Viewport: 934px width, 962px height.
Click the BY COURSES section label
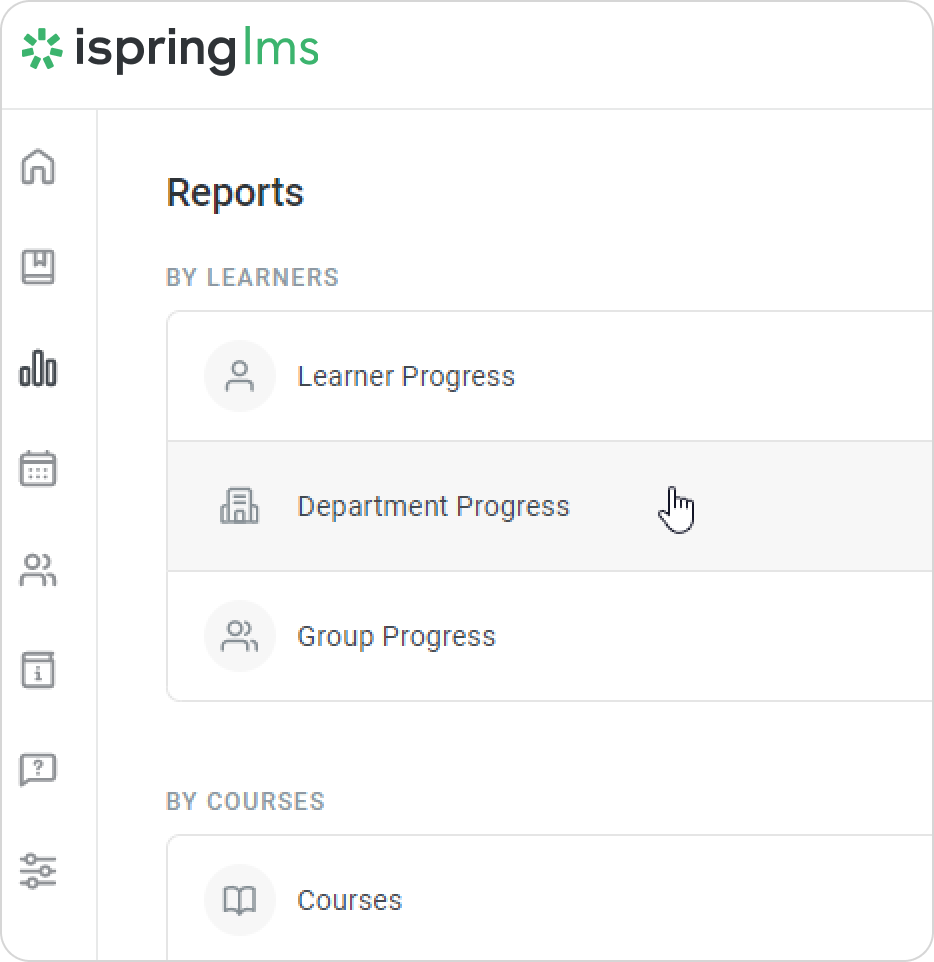tap(245, 802)
